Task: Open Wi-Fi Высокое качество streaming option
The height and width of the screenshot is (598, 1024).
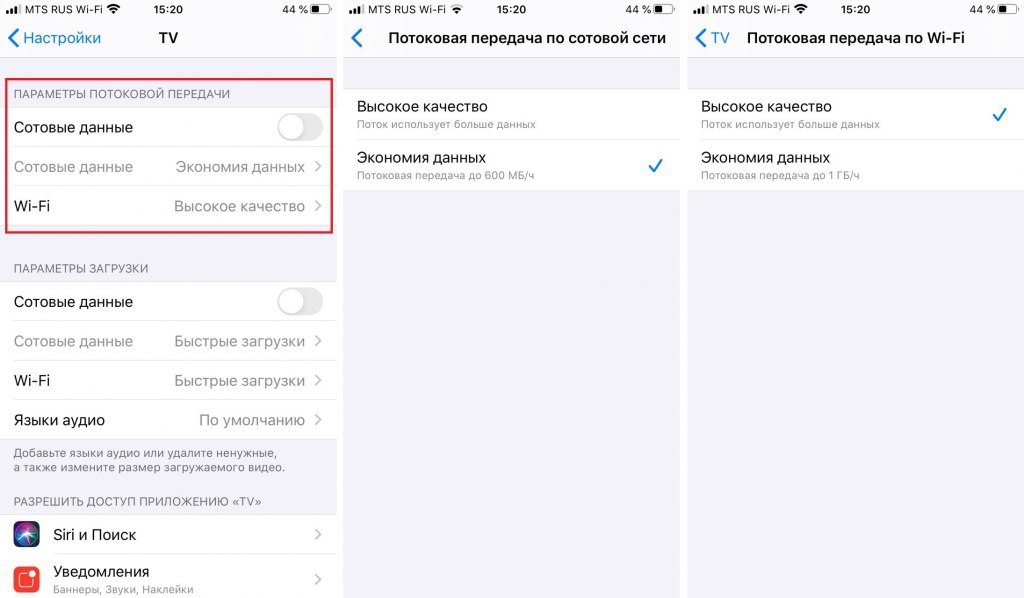Action: (x=168, y=206)
